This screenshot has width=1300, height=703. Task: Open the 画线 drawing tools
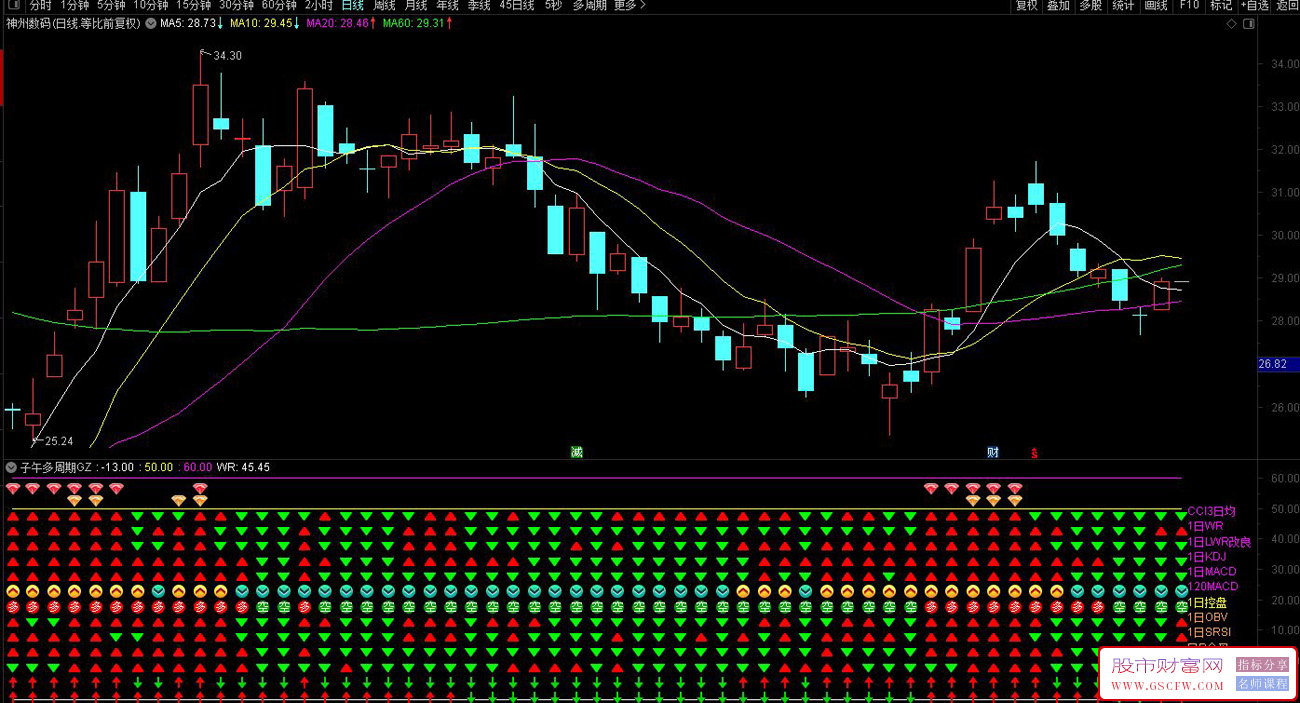[x=1156, y=5]
